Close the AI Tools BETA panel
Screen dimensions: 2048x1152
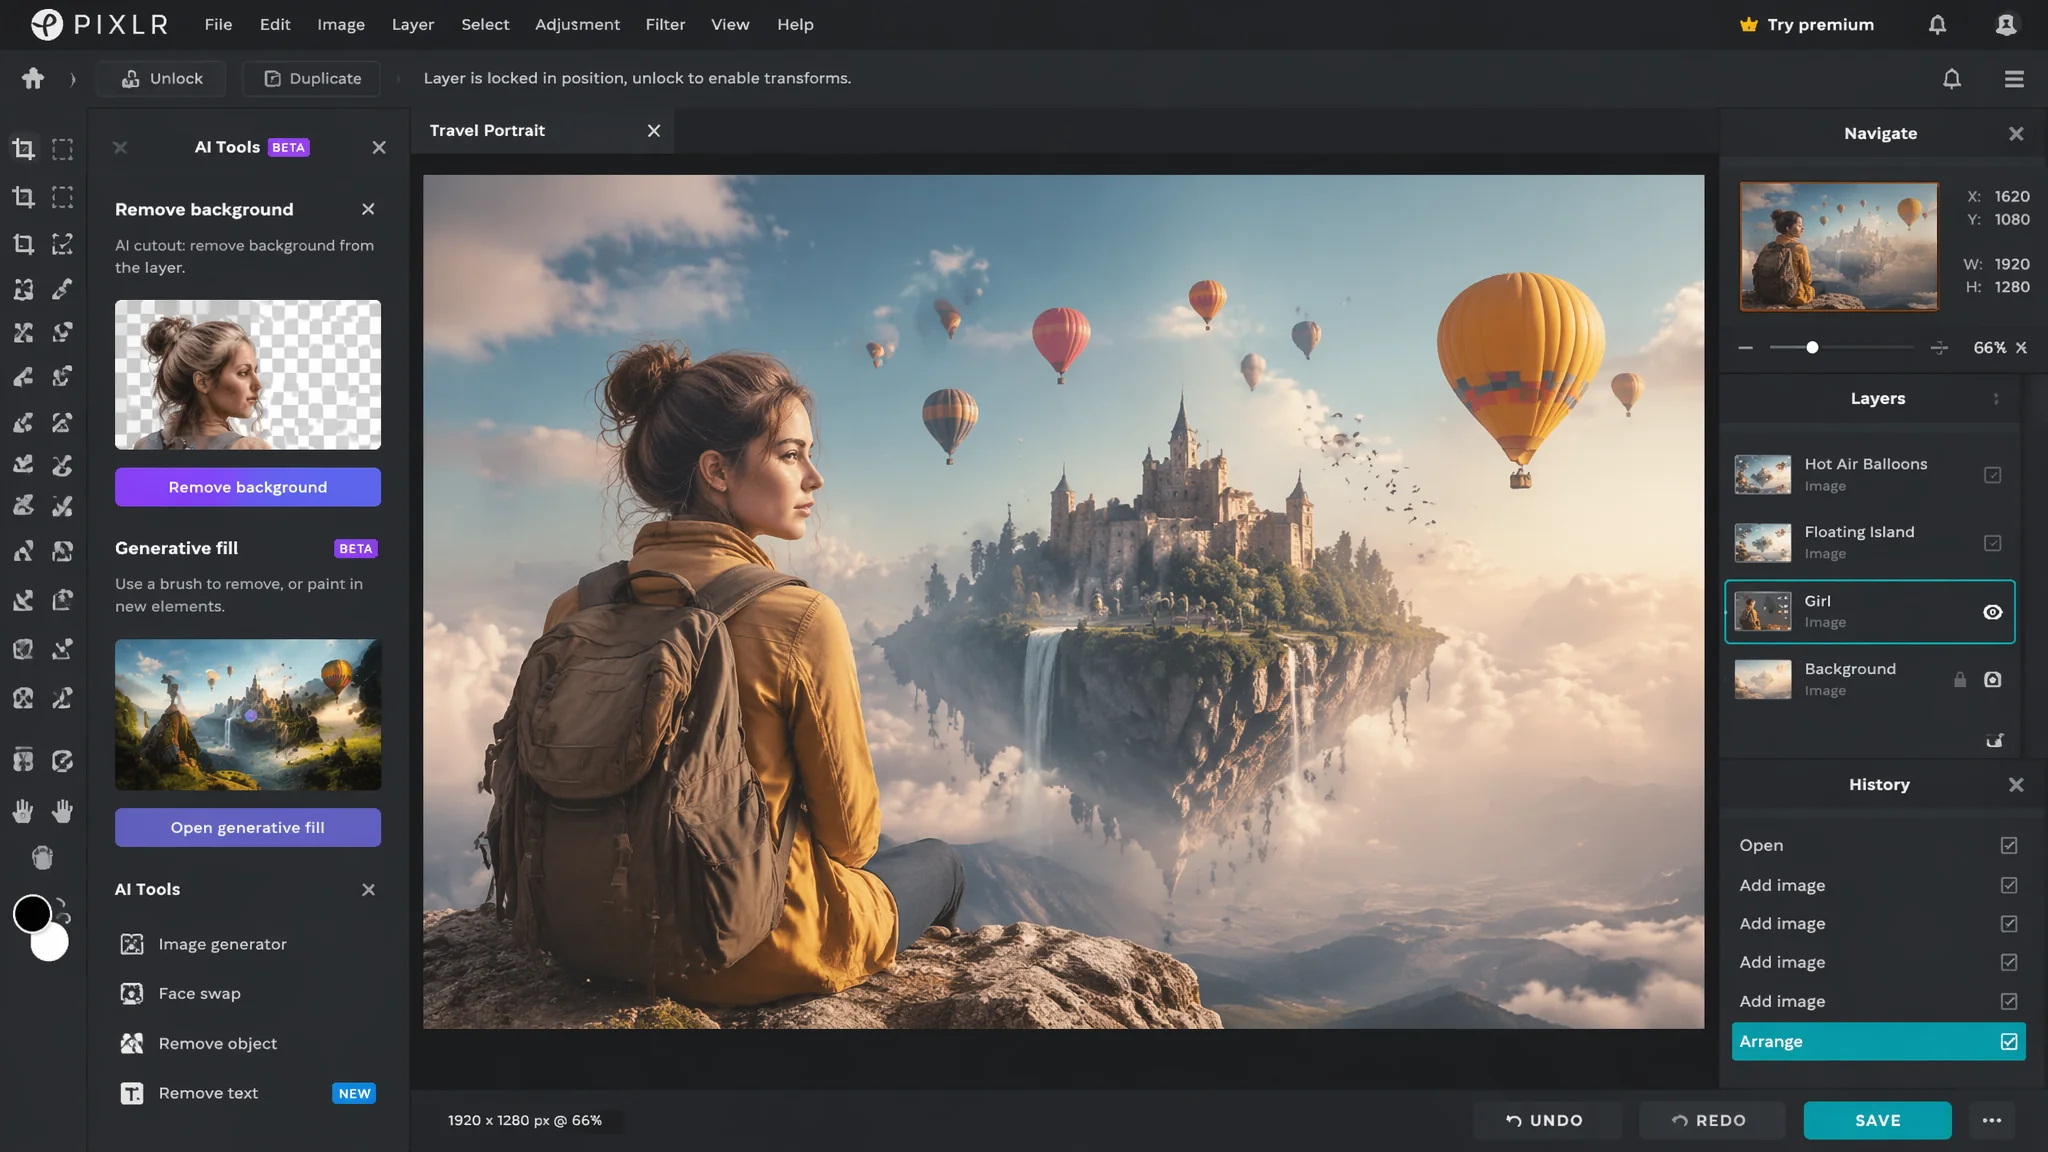(x=379, y=147)
